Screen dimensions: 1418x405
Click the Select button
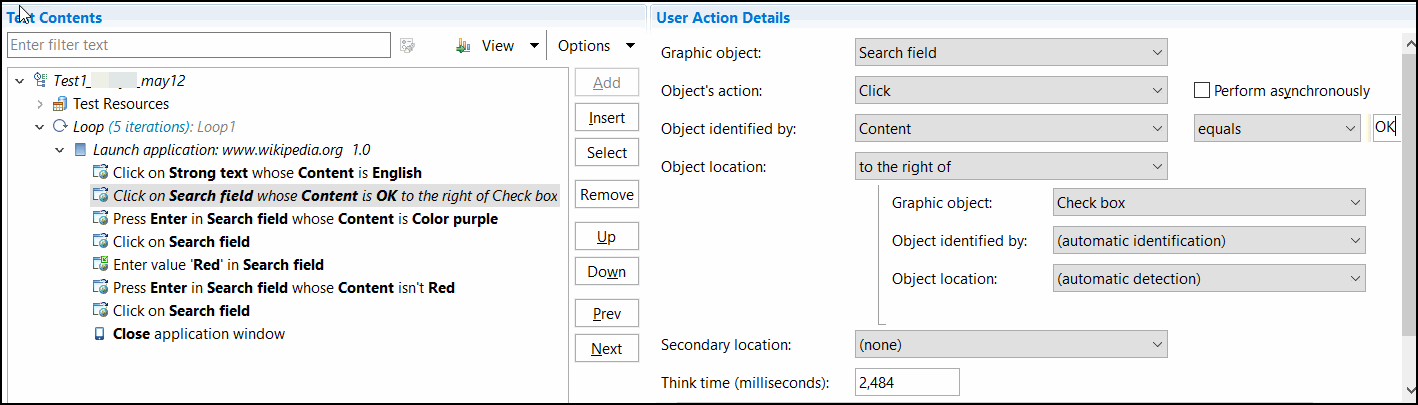[x=607, y=153]
